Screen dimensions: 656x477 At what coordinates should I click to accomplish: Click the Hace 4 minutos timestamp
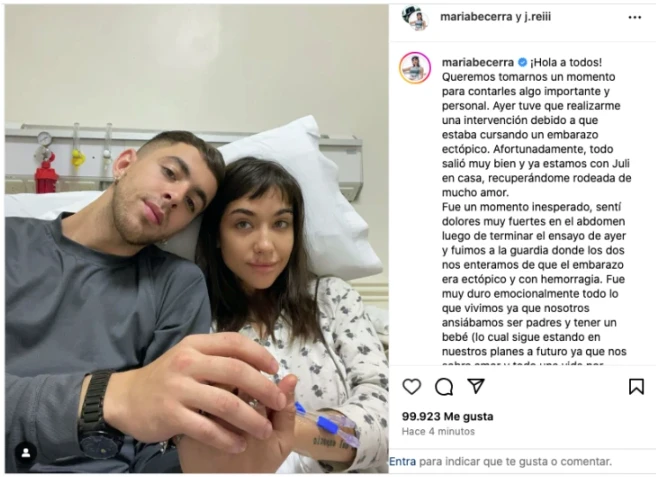pyautogui.click(x=438, y=431)
